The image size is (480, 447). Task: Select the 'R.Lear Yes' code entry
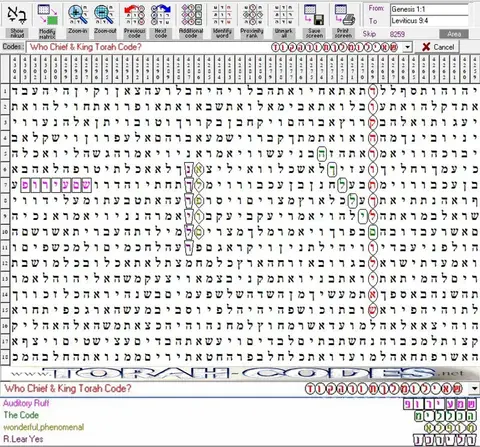tap(23, 439)
